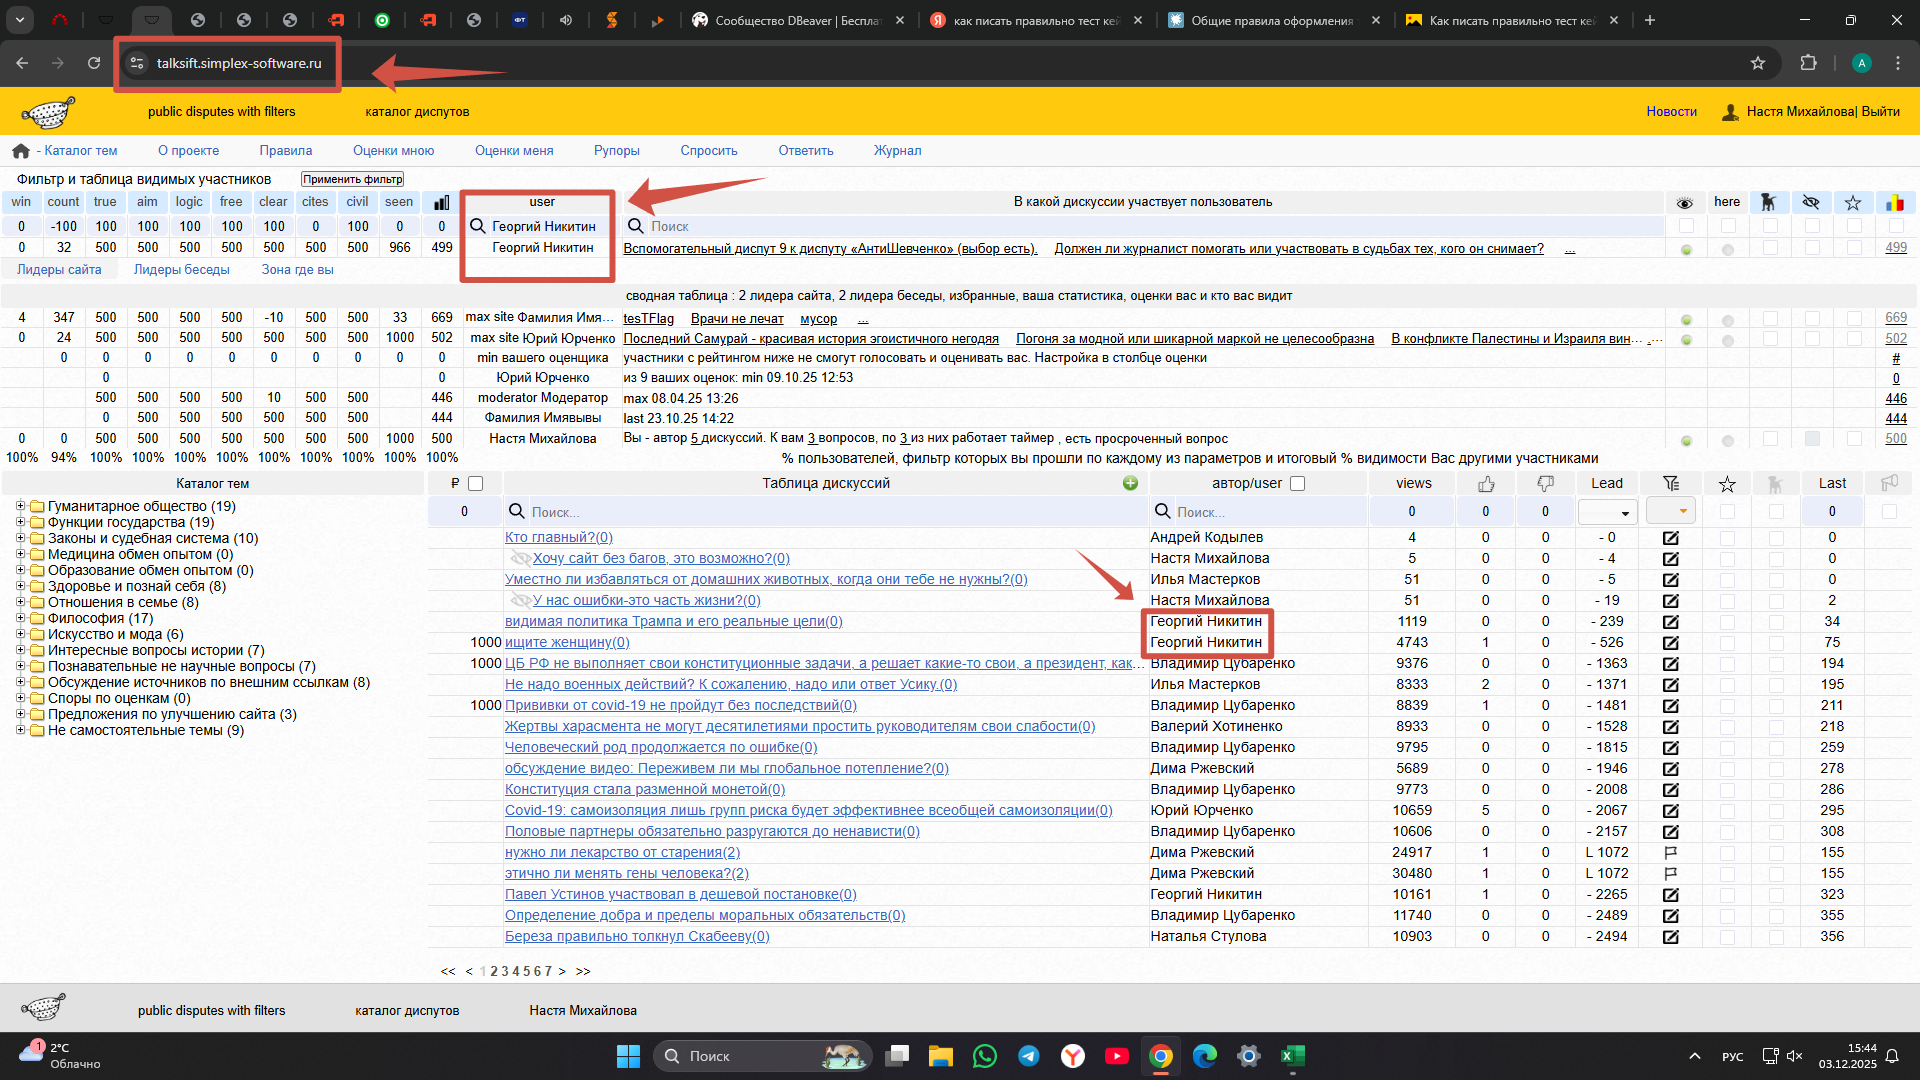Click the filter funnel icon in the discussions table header

(1671, 484)
